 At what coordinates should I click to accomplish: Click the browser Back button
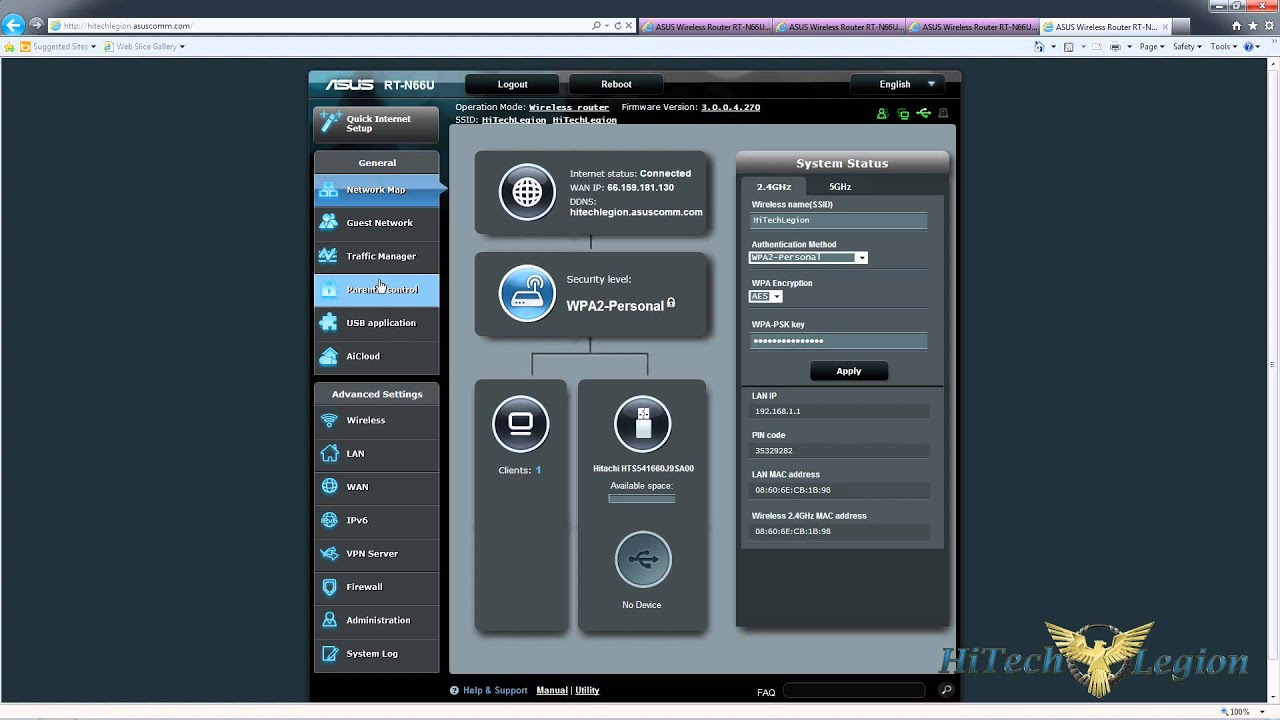pos(13,26)
